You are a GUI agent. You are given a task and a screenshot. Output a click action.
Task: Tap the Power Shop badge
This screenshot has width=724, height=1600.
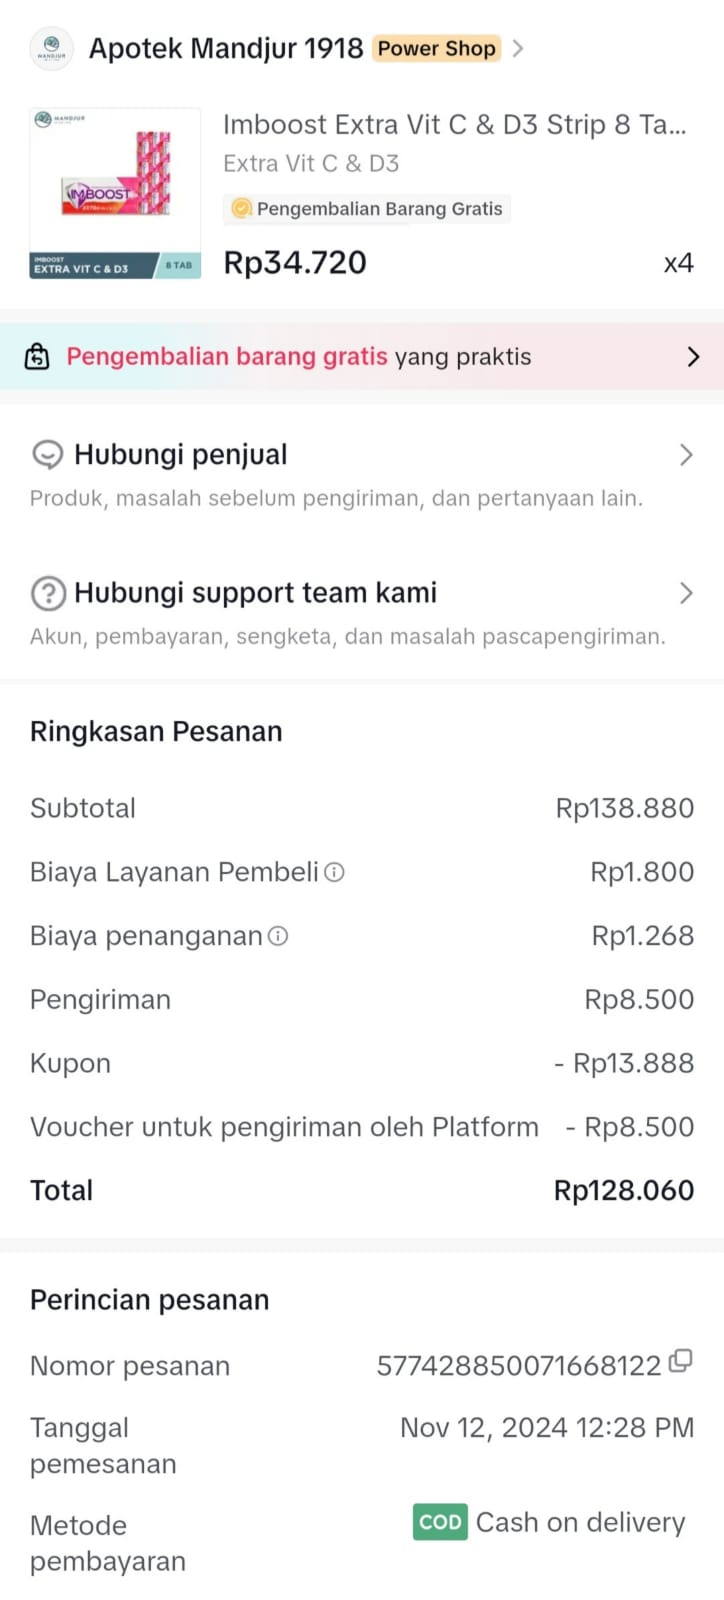click(436, 48)
